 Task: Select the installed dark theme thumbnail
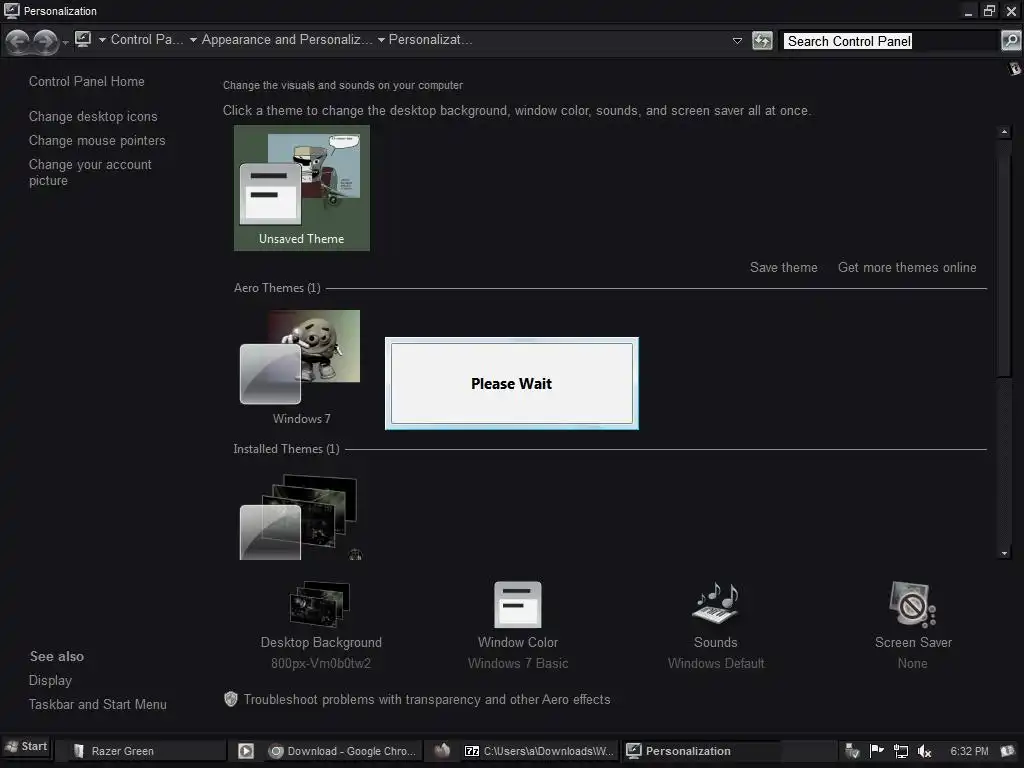tap(300, 518)
